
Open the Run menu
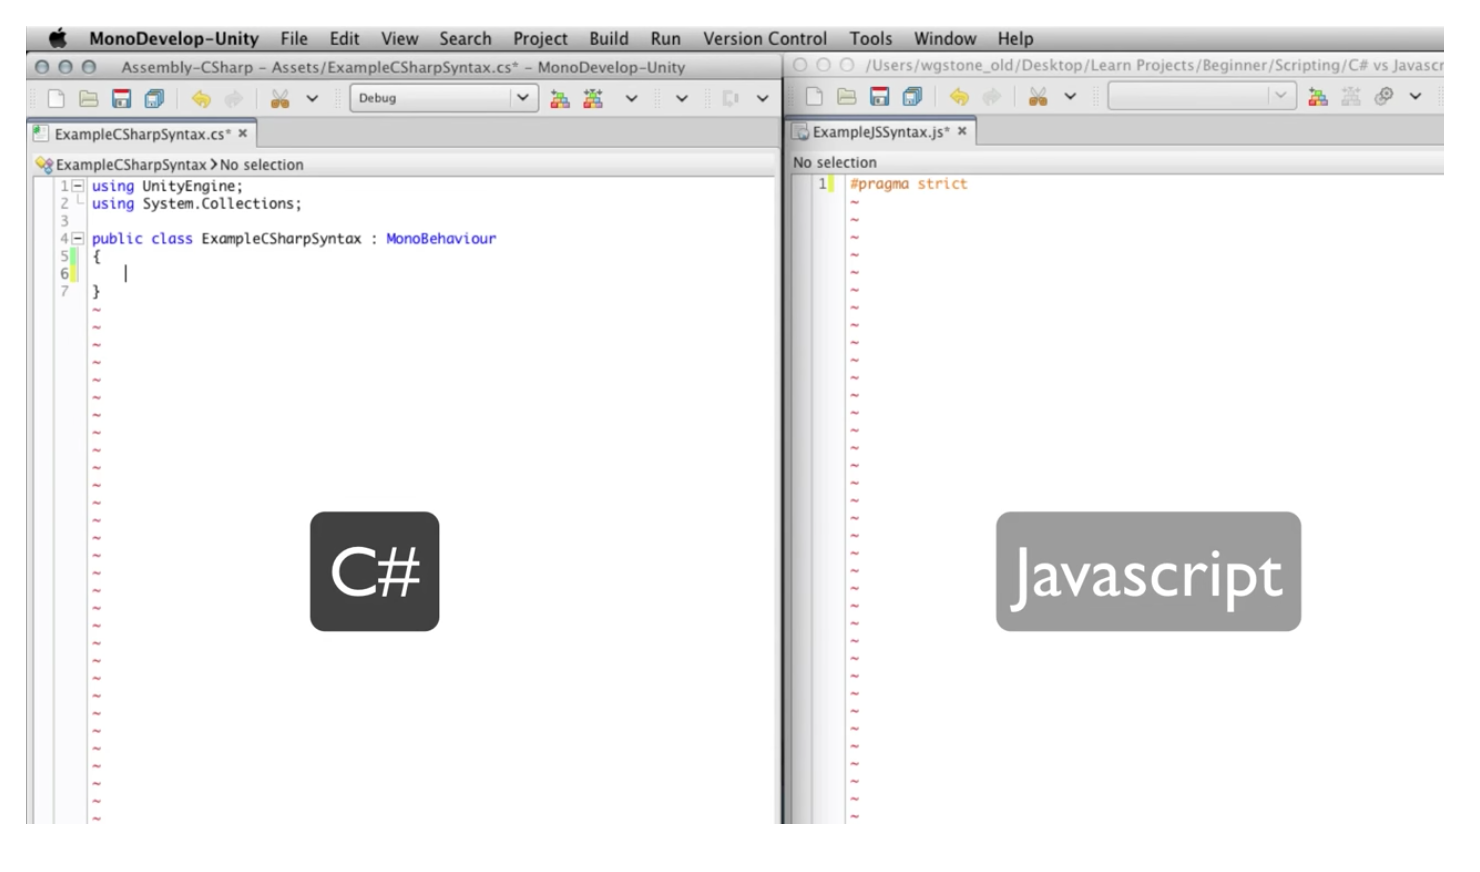pos(665,38)
